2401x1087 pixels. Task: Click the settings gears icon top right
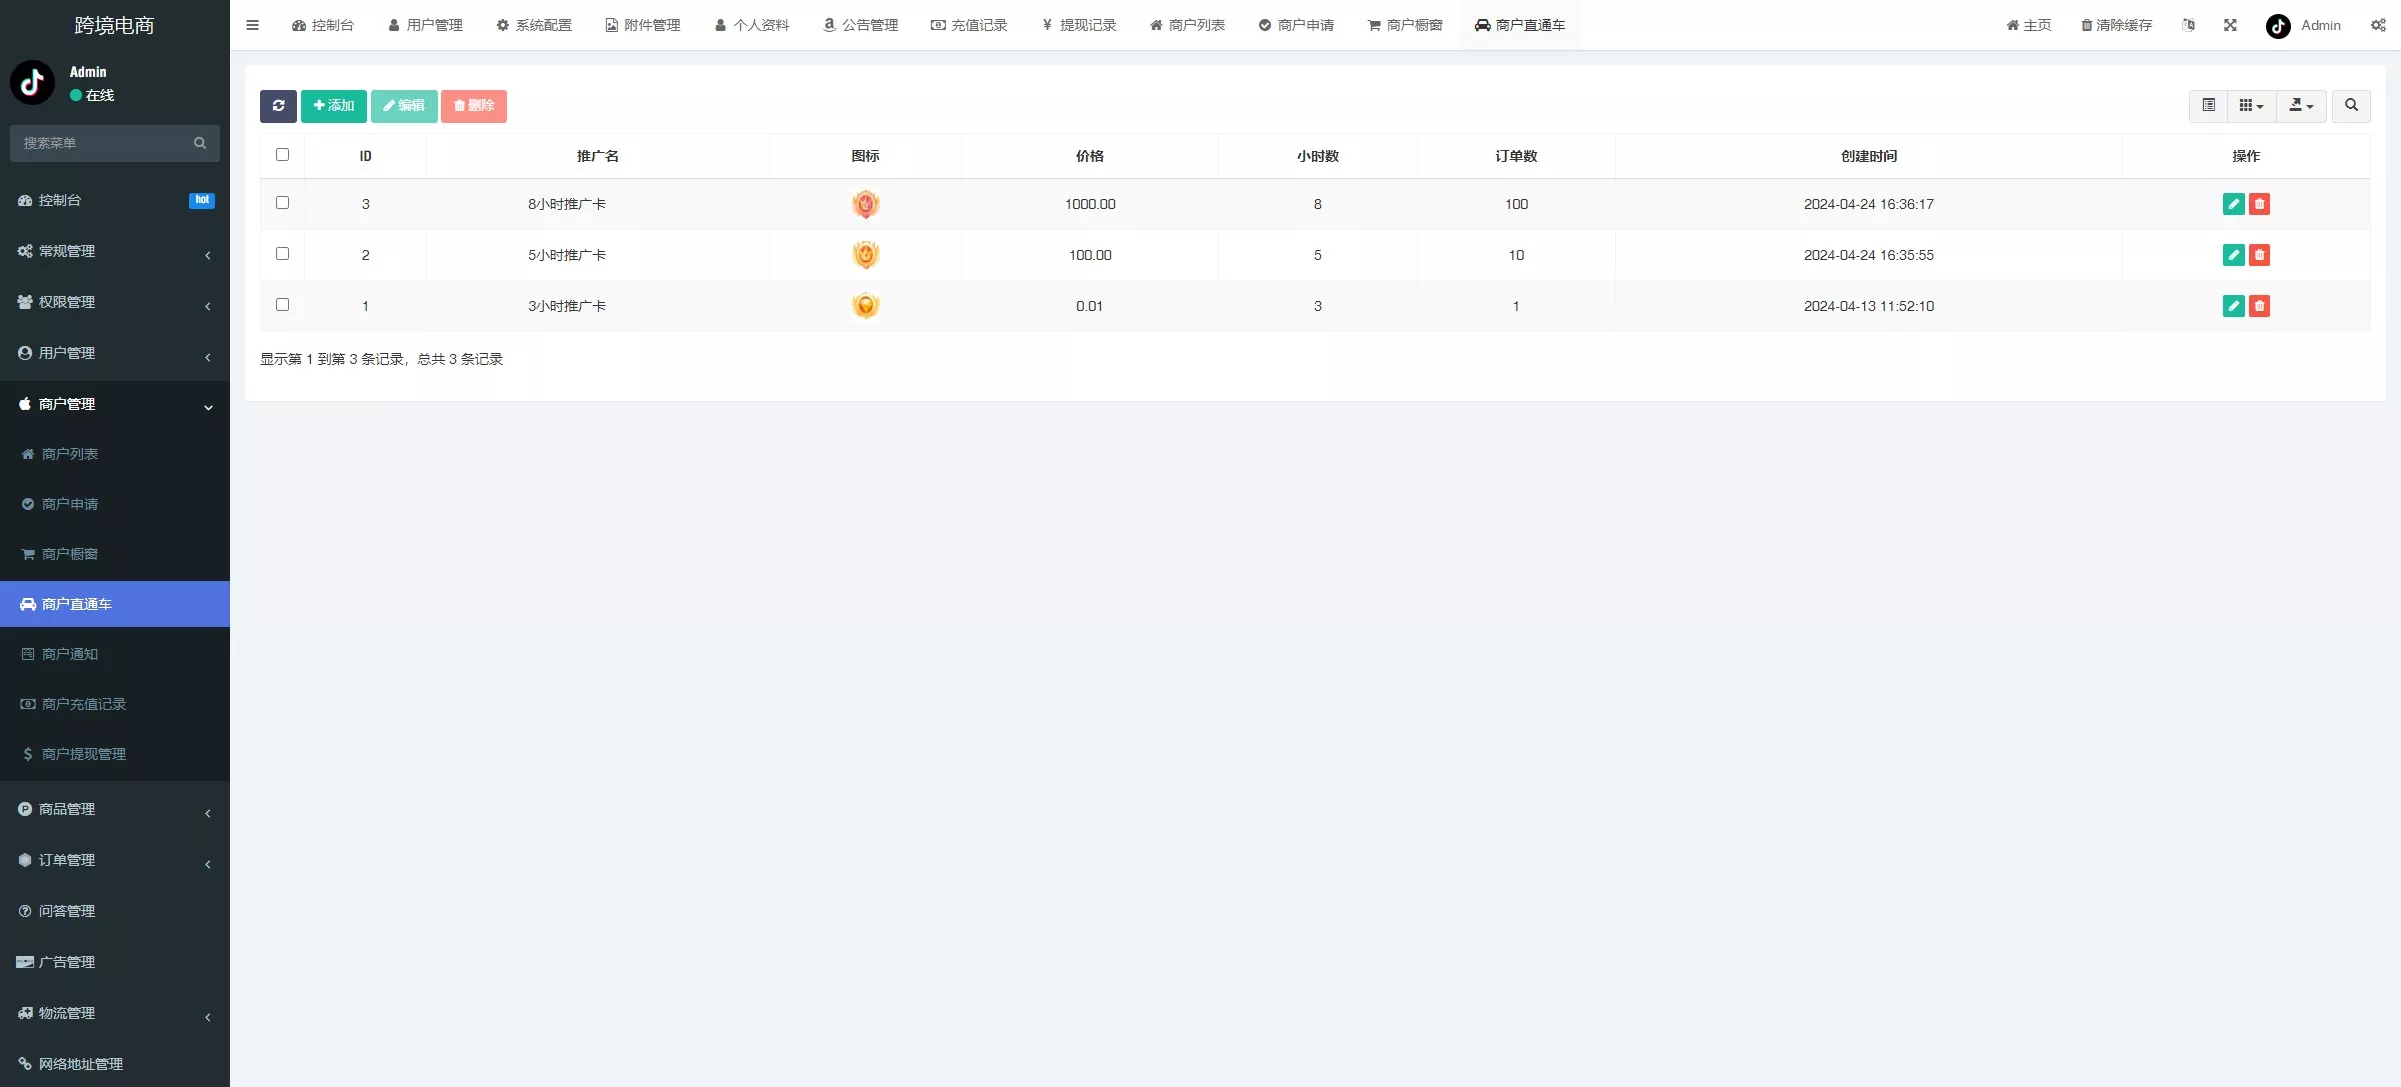pyautogui.click(x=2378, y=25)
